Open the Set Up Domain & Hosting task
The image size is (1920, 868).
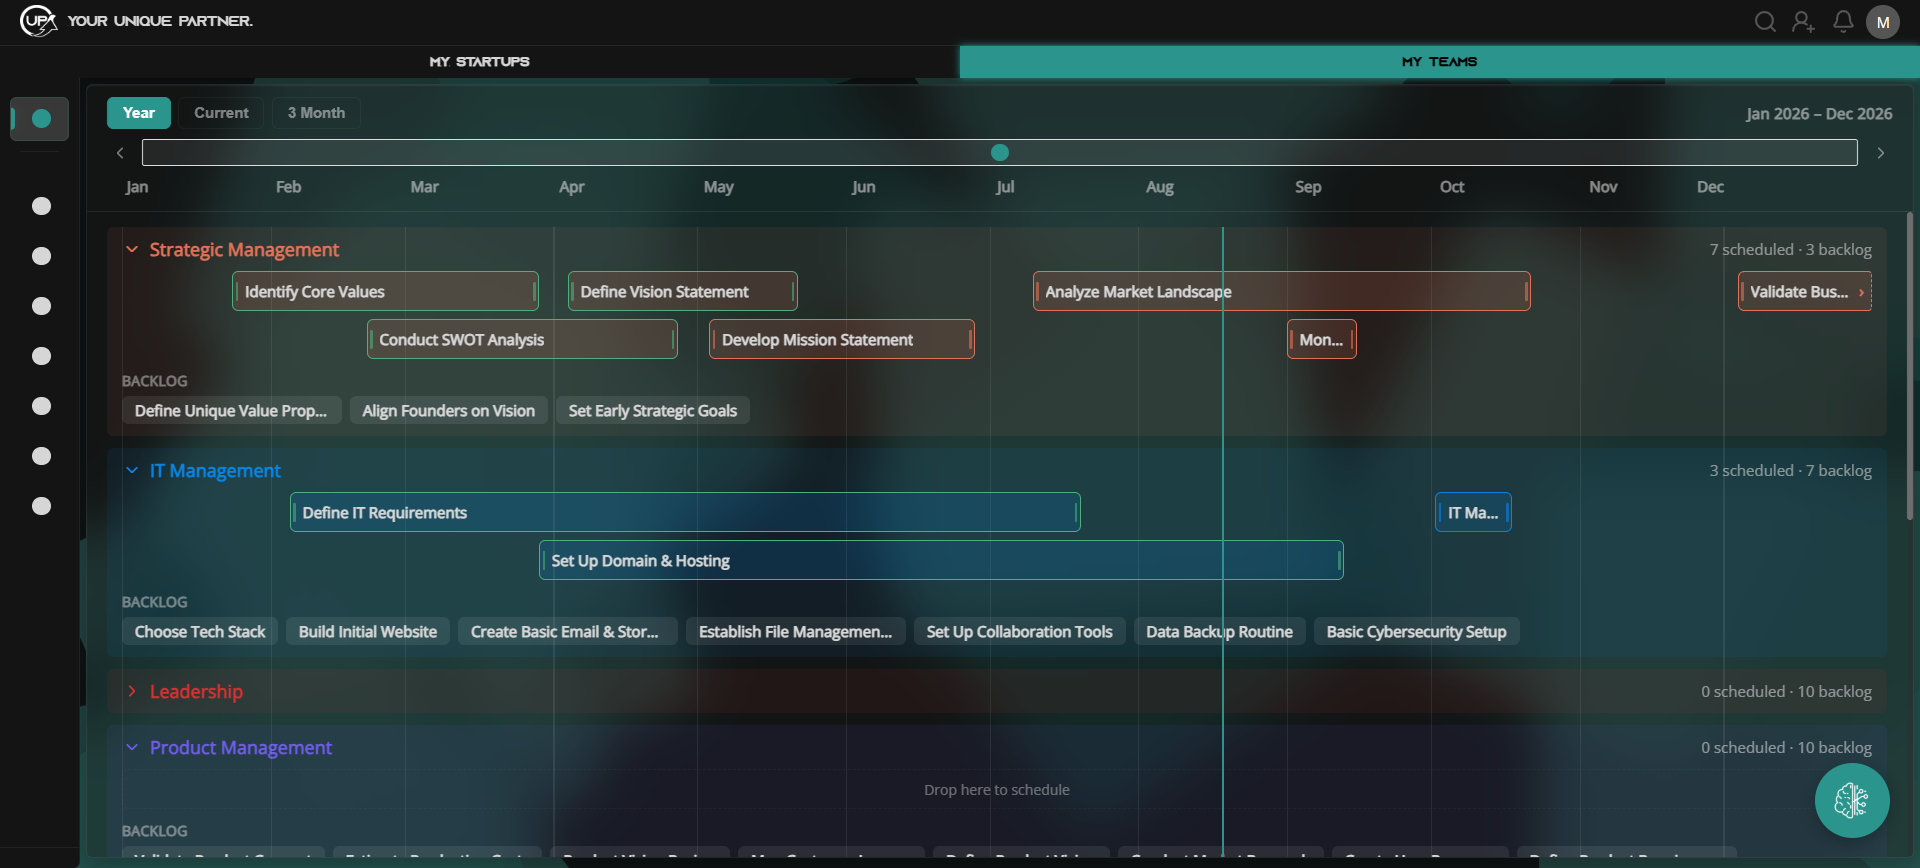(x=941, y=560)
